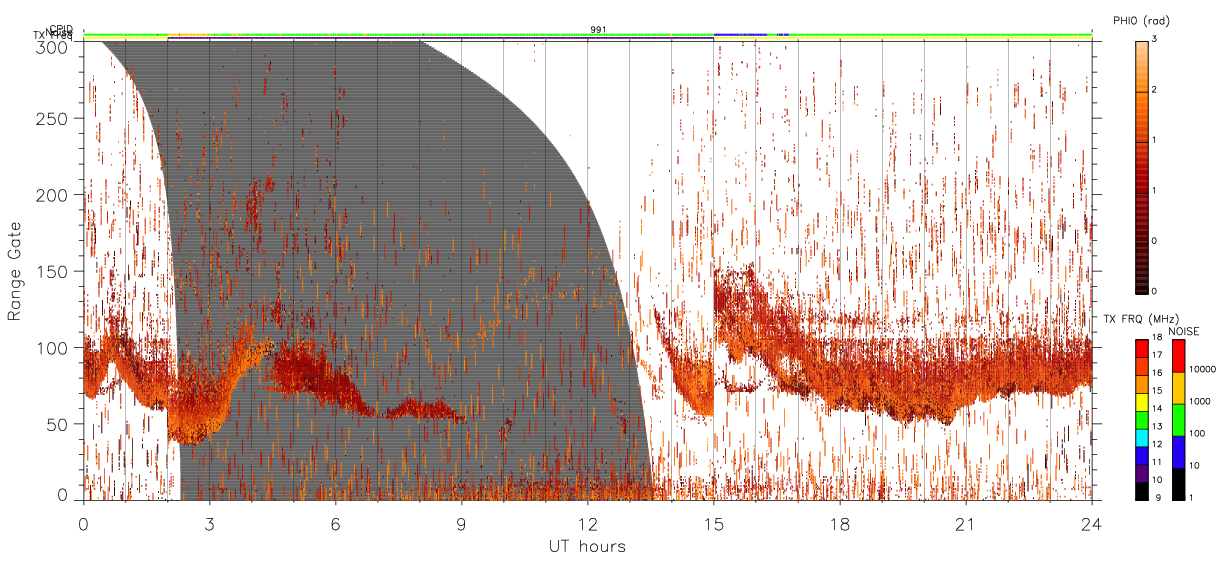Click the '14' TX FRQ legend label

tap(1157, 409)
